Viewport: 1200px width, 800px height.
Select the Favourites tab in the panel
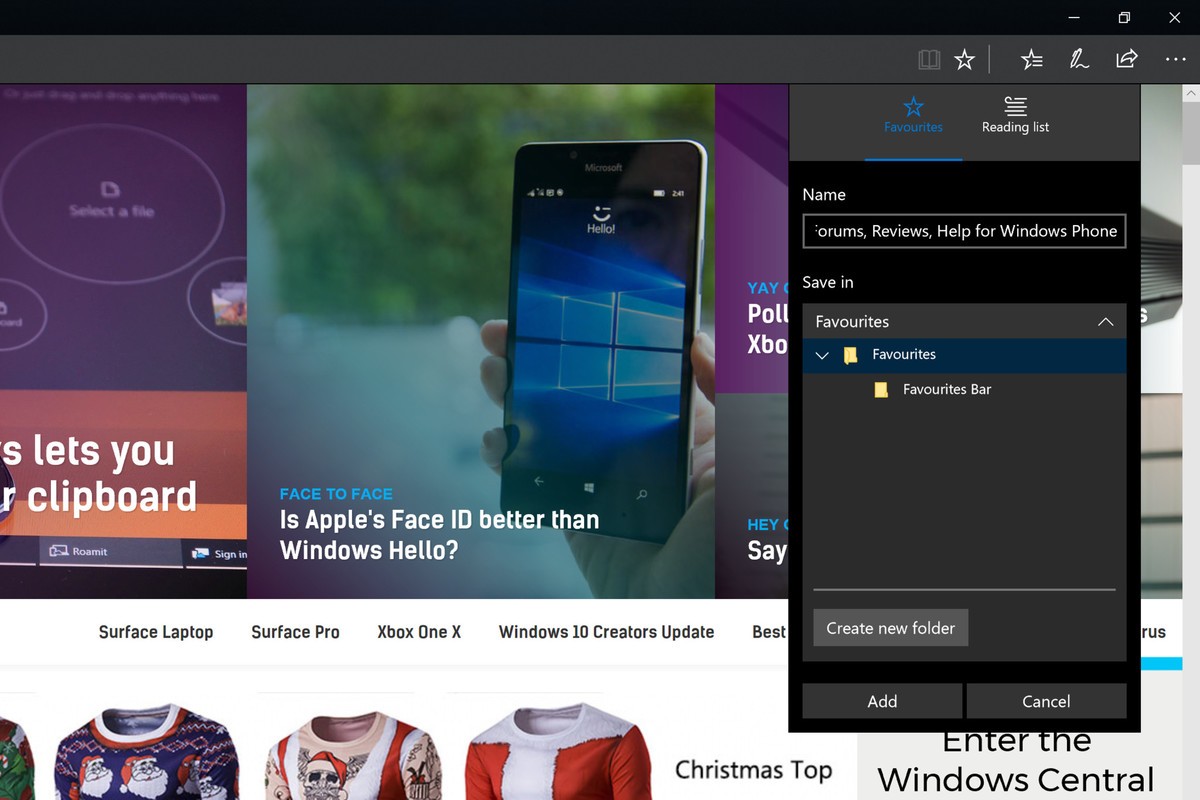tap(913, 115)
